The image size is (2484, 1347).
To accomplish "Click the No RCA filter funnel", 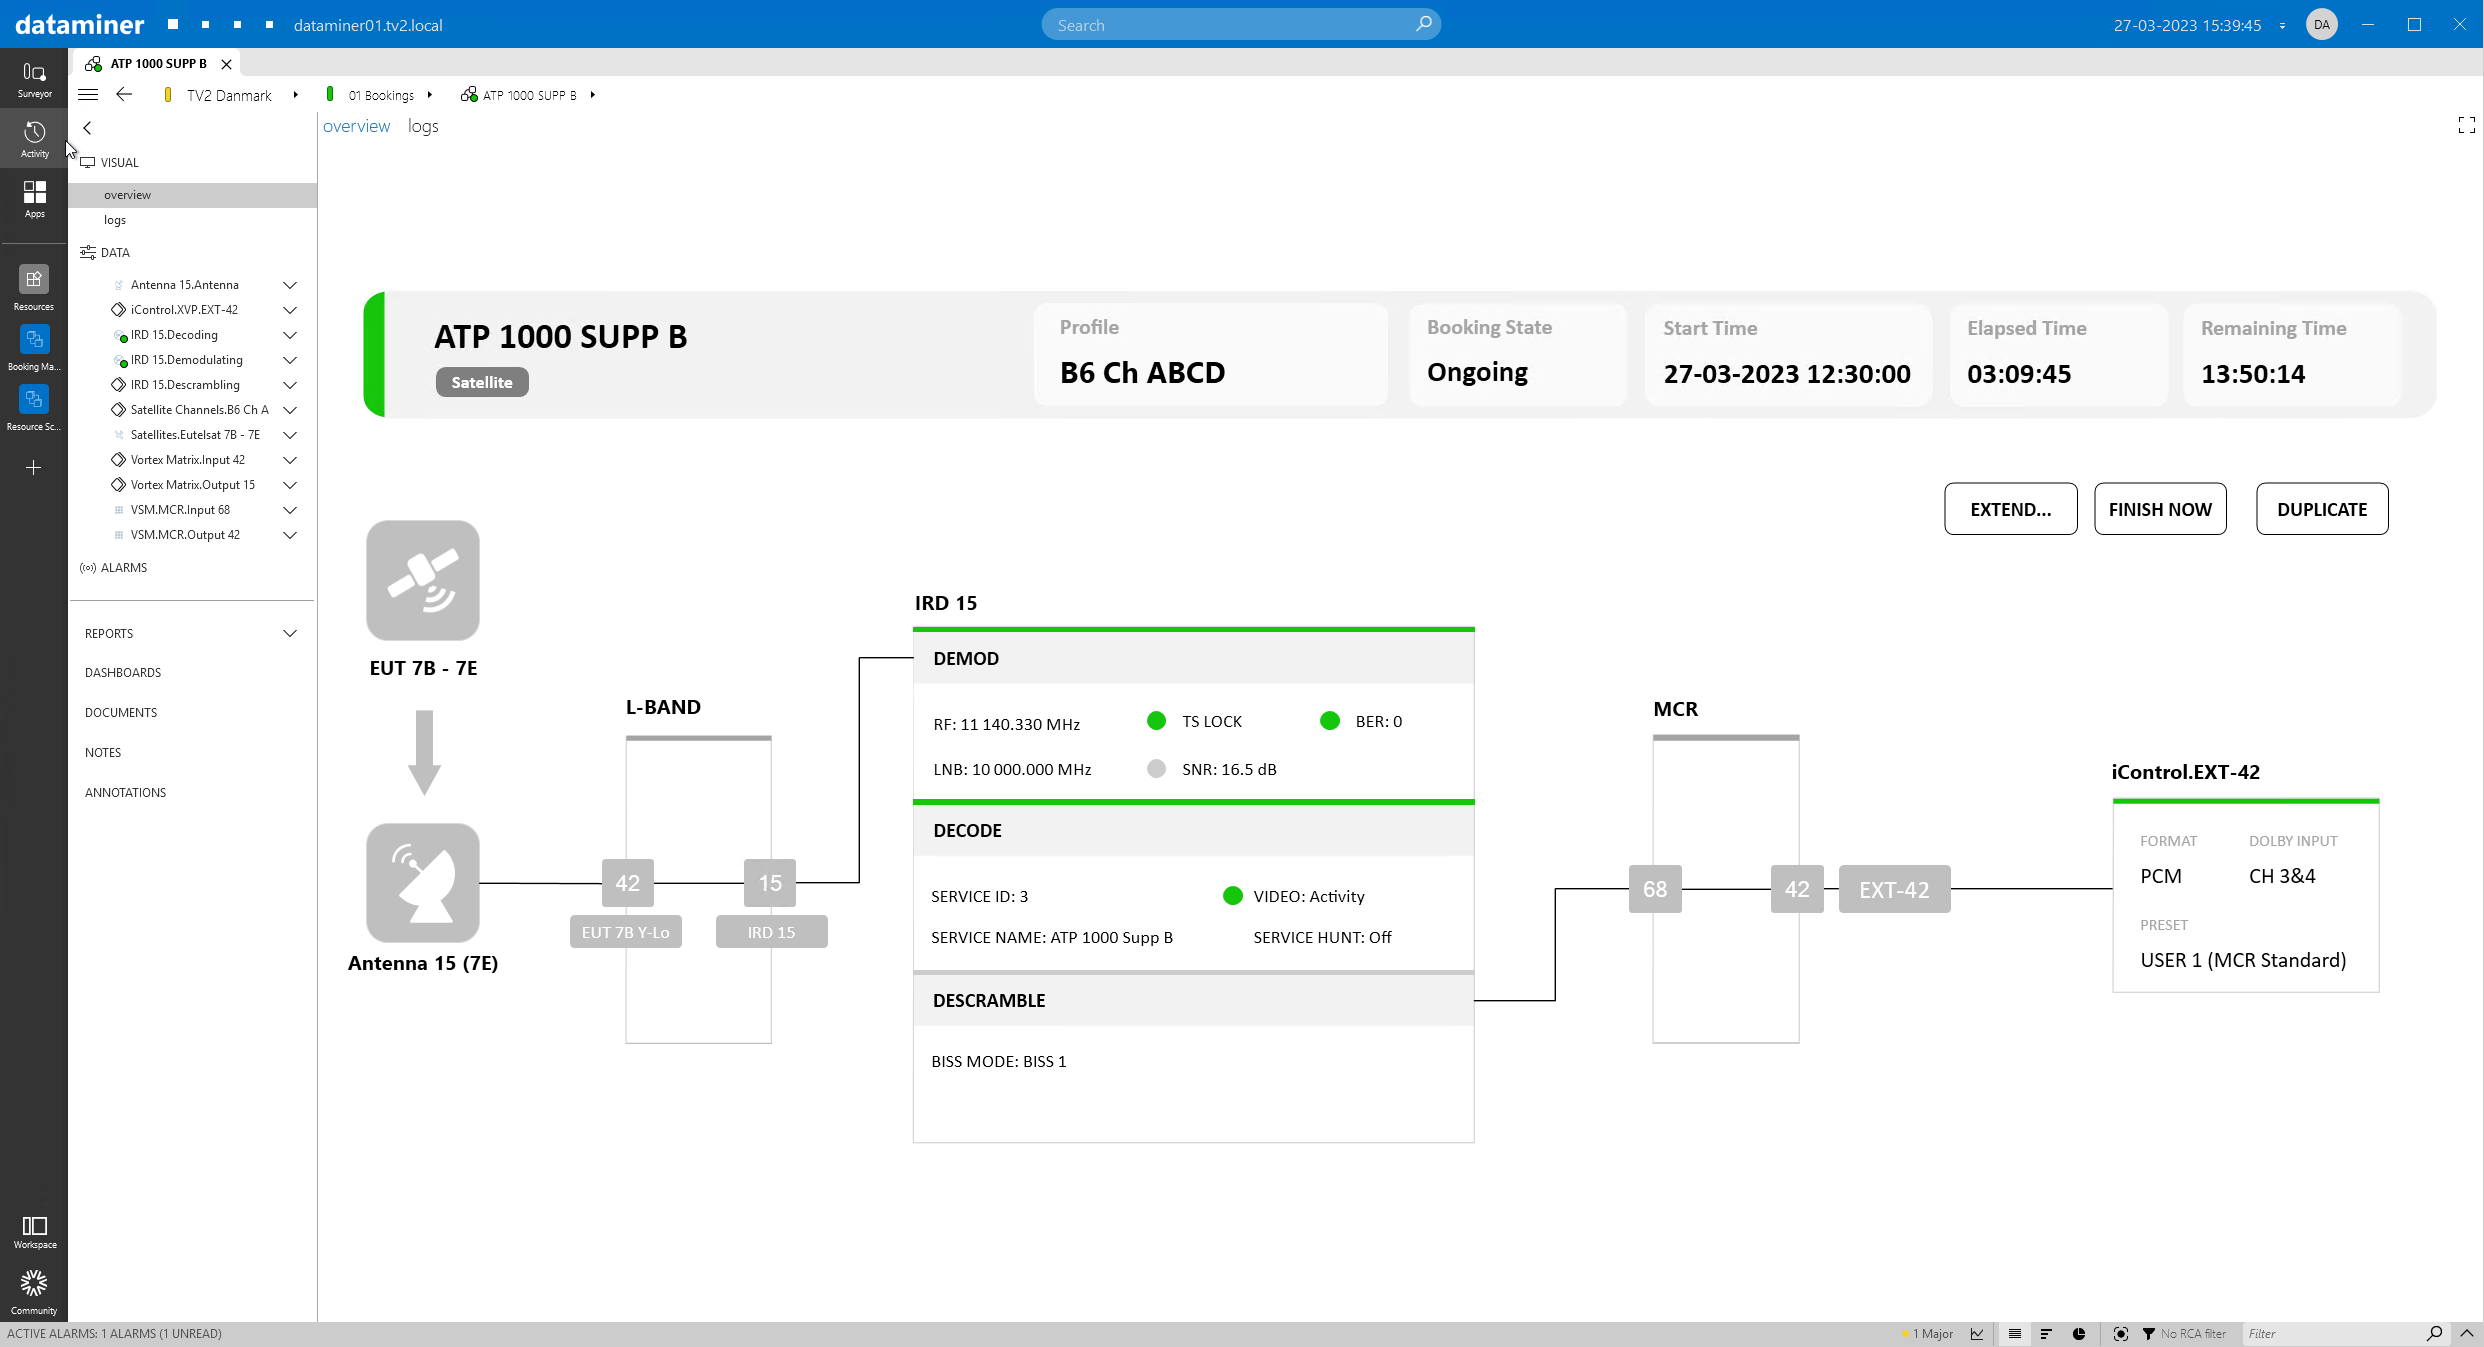I will click(2148, 1333).
